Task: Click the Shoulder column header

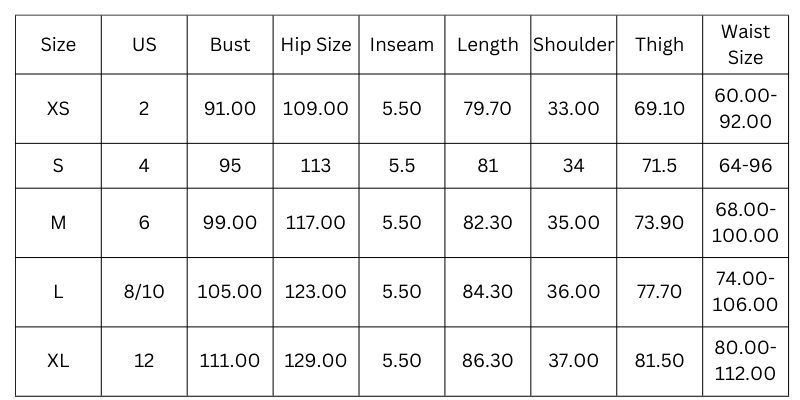Action: click(573, 45)
